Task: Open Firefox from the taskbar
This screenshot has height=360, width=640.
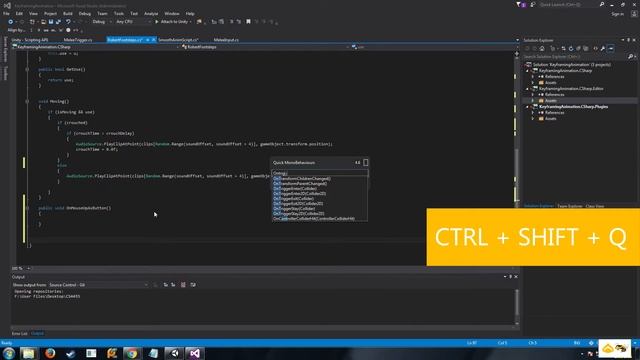Action: coord(50,353)
